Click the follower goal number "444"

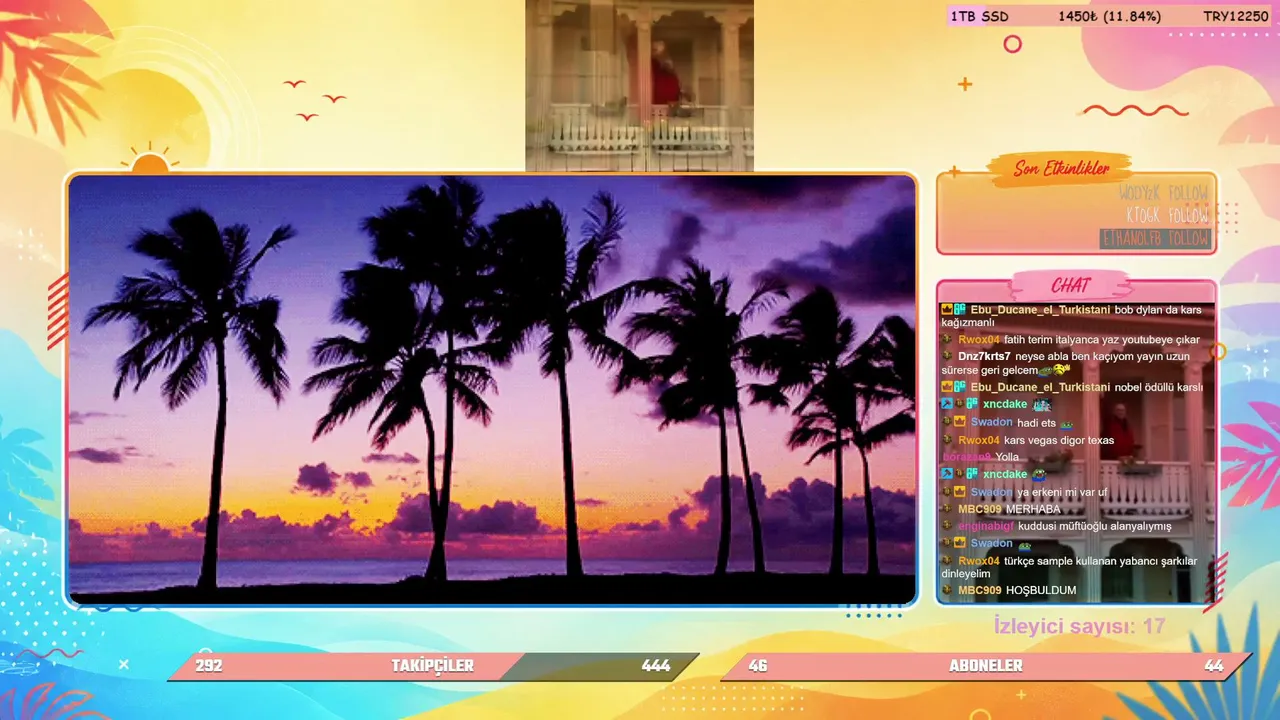pos(656,666)
